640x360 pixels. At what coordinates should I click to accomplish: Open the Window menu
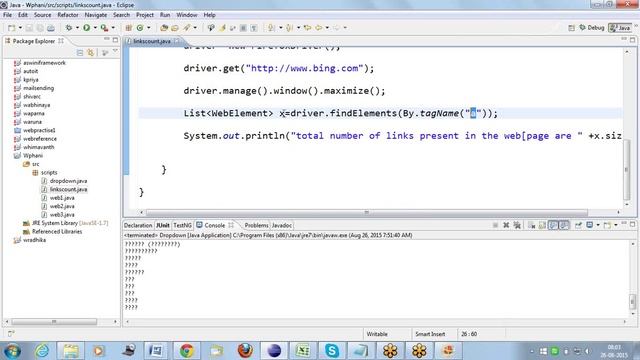pos(187,15)
